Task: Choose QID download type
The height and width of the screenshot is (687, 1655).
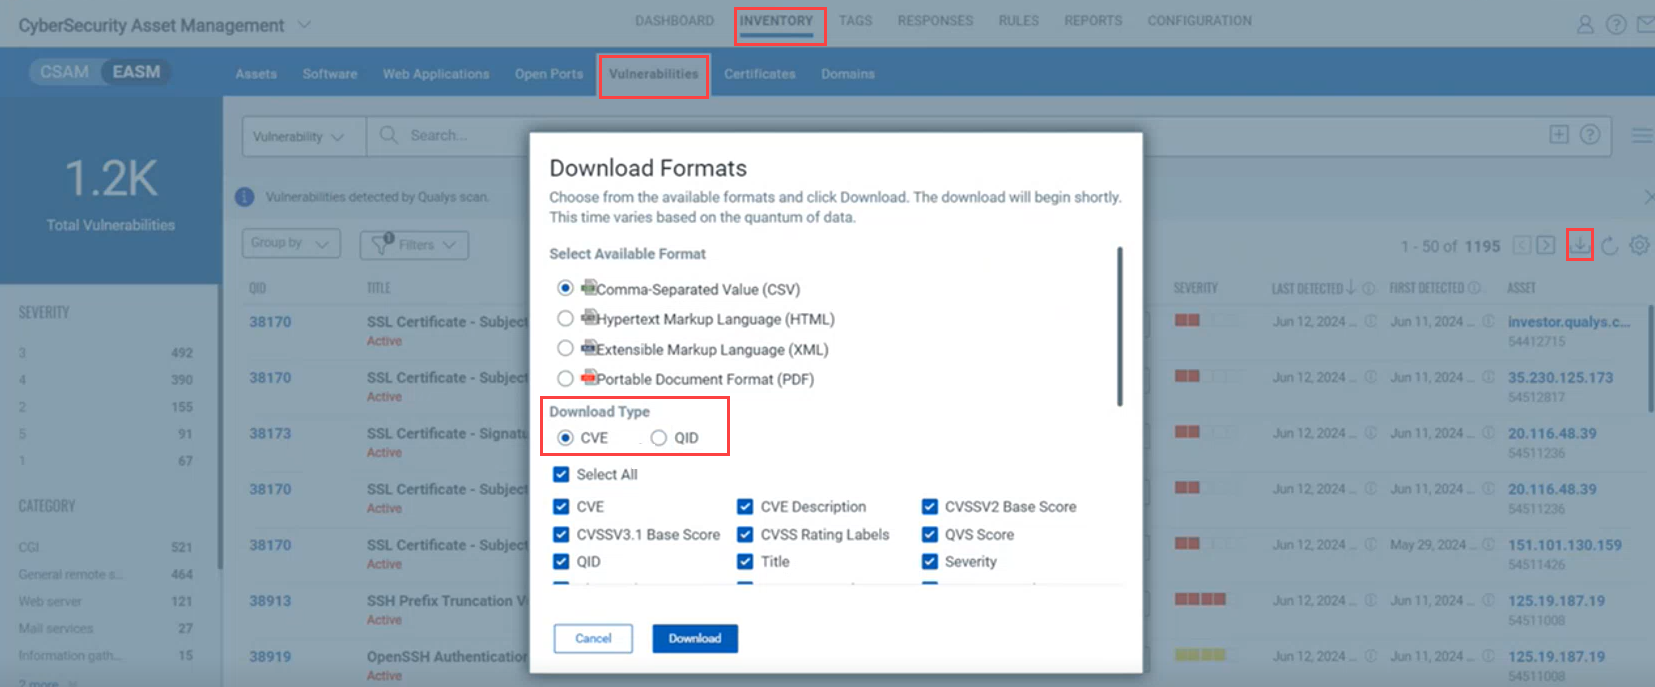Action: 658,438
